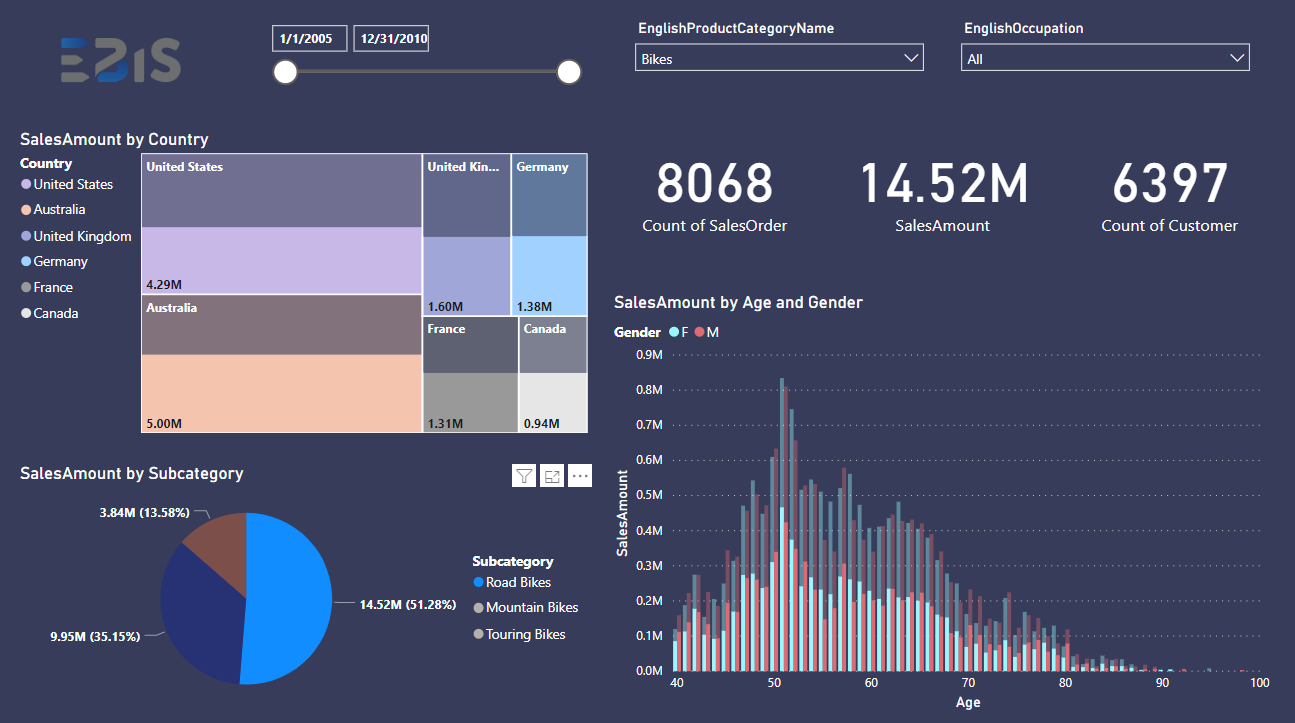Select Mountain Bikes in the Subcategory legend
1295x723 pixels.
coord(525,608)
